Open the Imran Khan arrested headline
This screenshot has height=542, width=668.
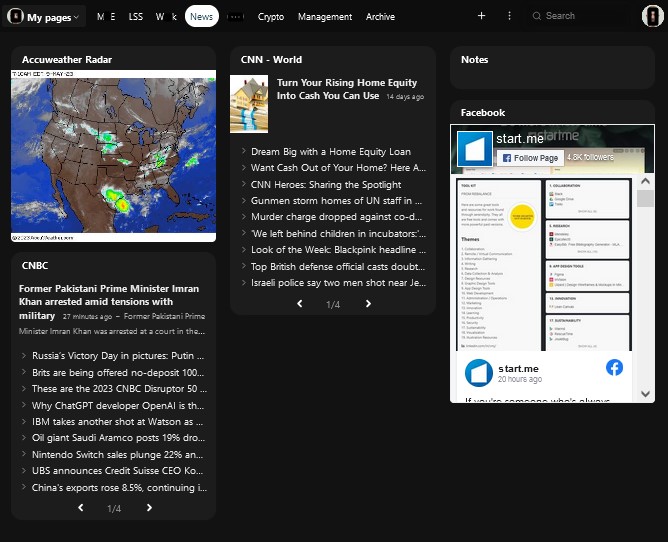coord(109,302)
